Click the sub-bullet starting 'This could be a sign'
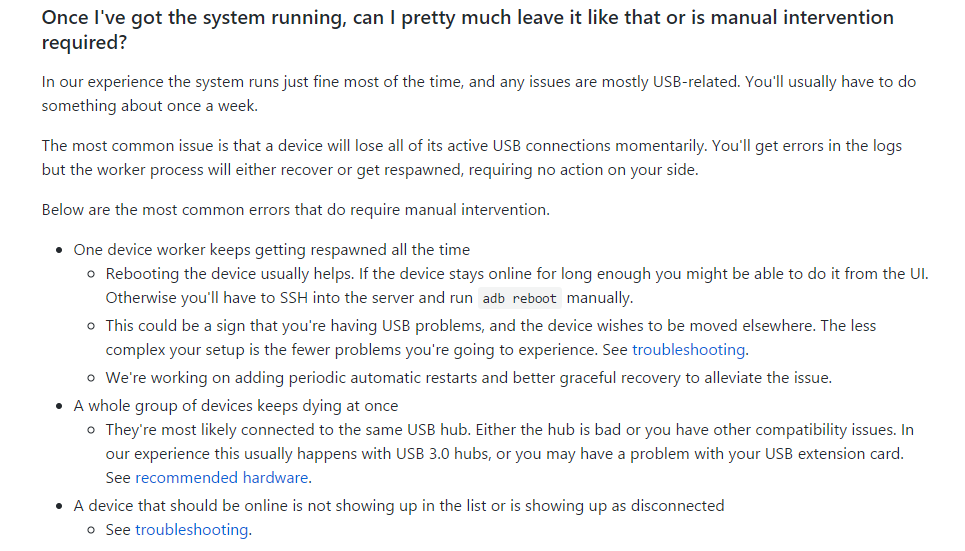965x551 pixels. (x=491, y=337)
